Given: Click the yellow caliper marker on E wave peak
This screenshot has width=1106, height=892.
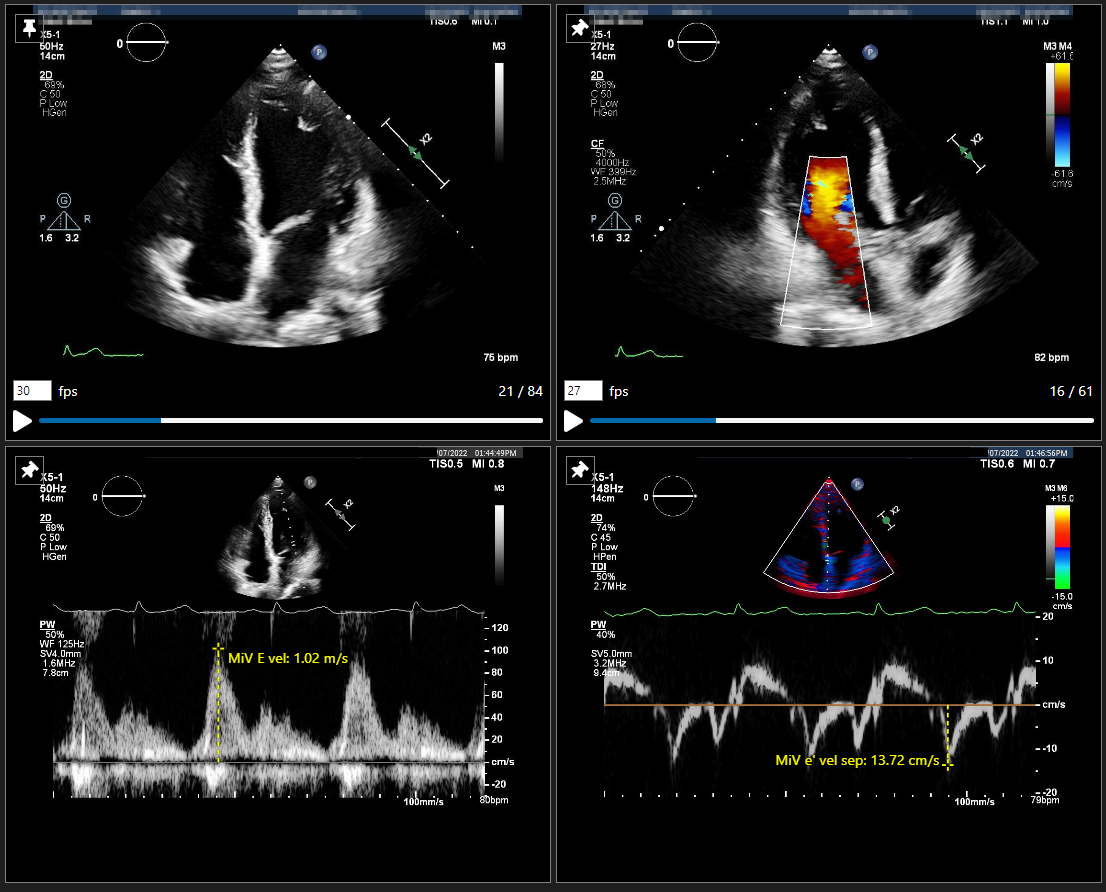Looking at the screenshot, I should (217, 648).
